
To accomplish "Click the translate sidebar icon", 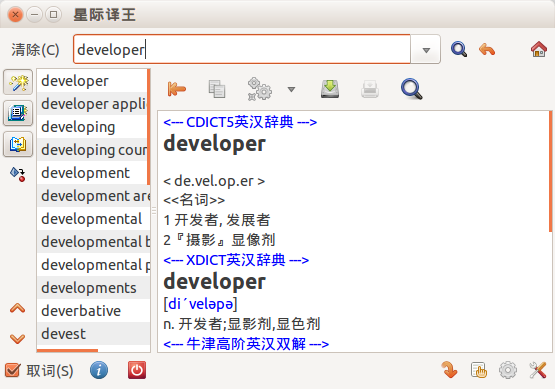I will pos(18,144).
